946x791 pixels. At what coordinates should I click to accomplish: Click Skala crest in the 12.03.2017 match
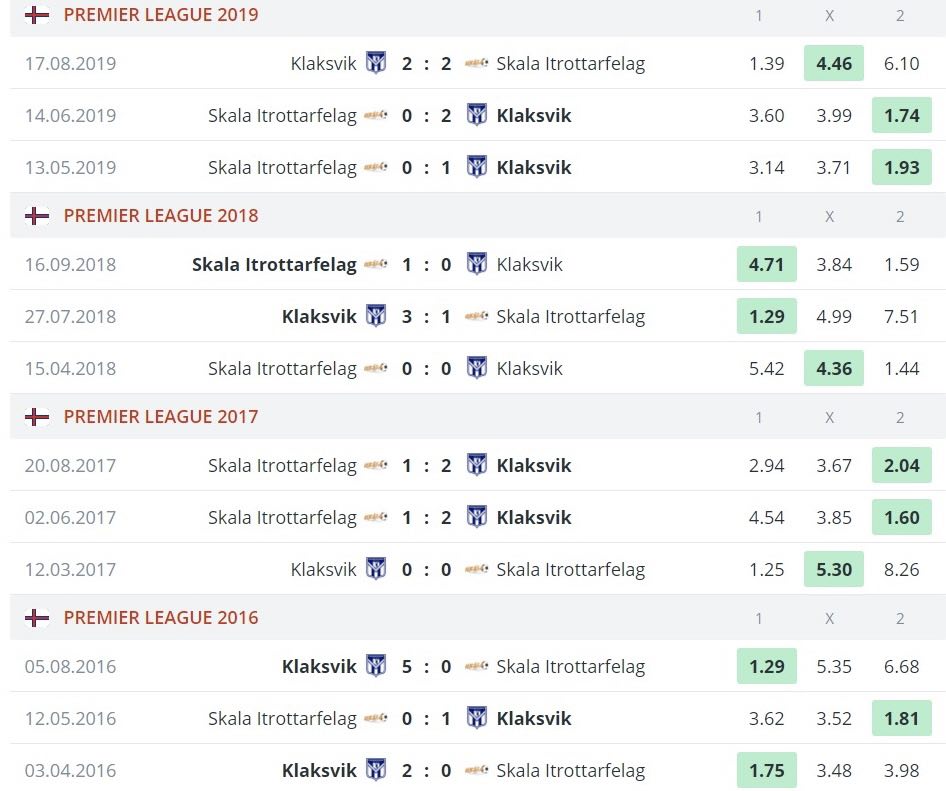(x=477, y=570)
